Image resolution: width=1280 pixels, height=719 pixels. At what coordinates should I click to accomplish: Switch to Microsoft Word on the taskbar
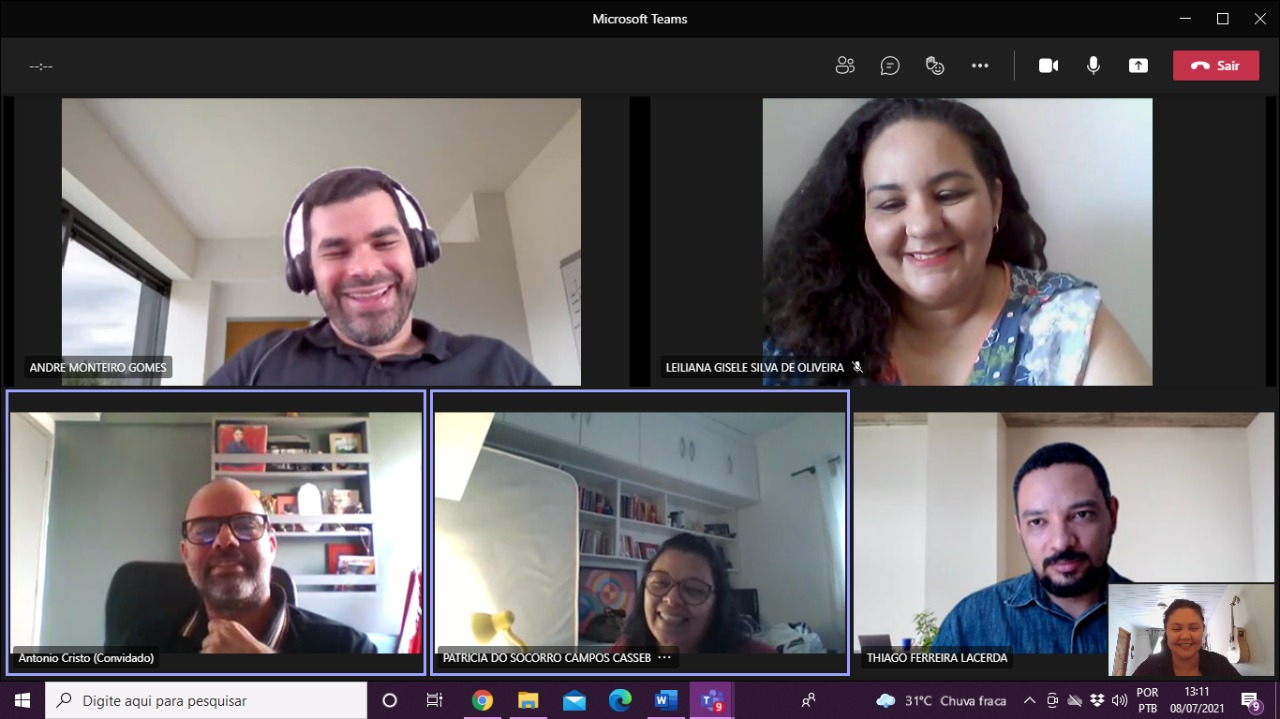666,700
